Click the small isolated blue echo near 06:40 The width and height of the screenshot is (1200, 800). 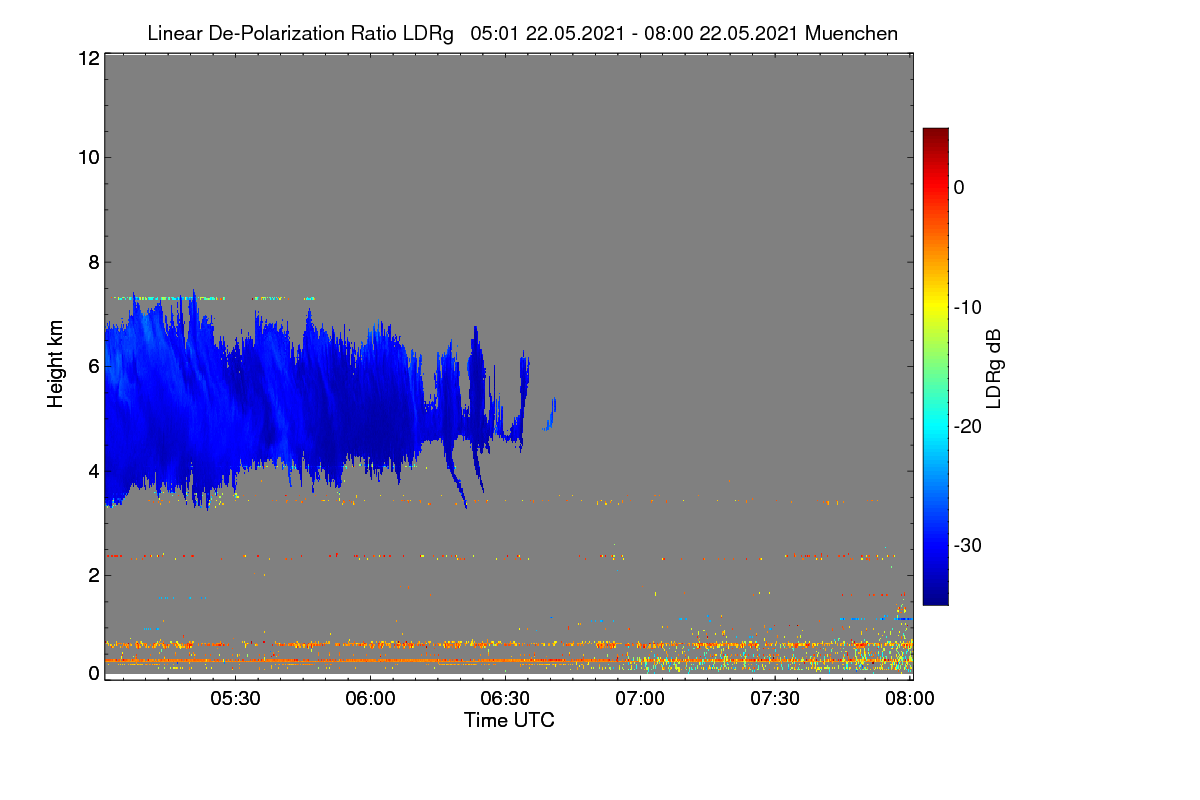coord(550,414)
